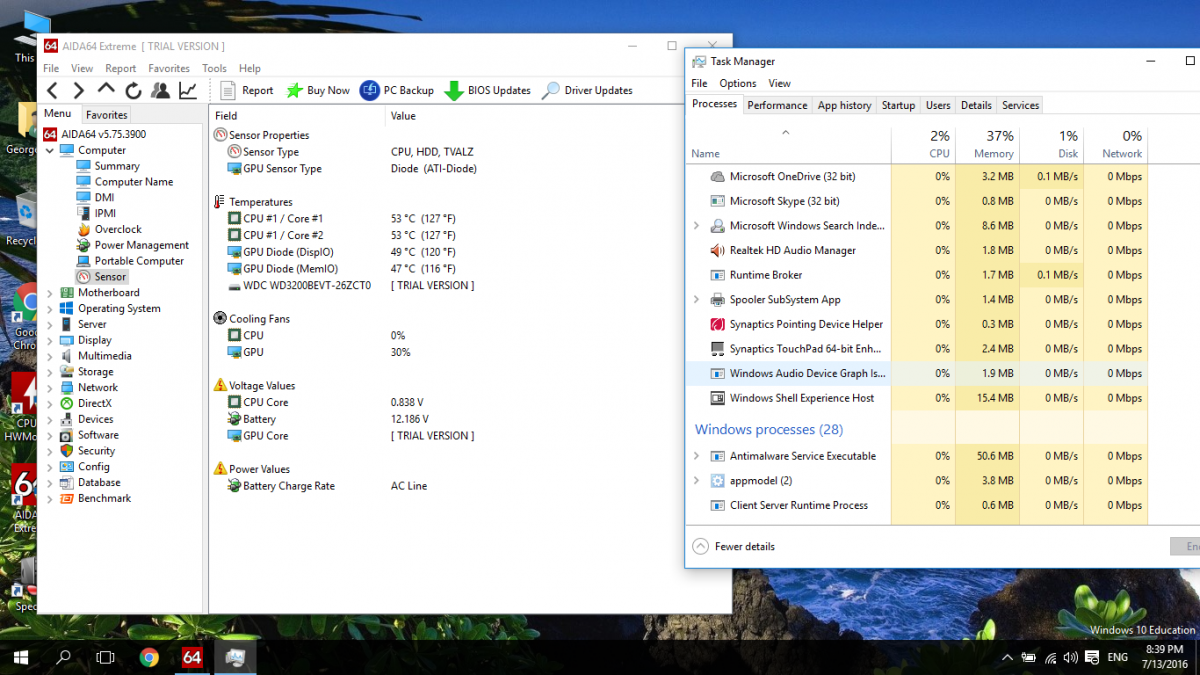Click the Windows Start button
Screen dimensions: 1200x675
point(20,657)
